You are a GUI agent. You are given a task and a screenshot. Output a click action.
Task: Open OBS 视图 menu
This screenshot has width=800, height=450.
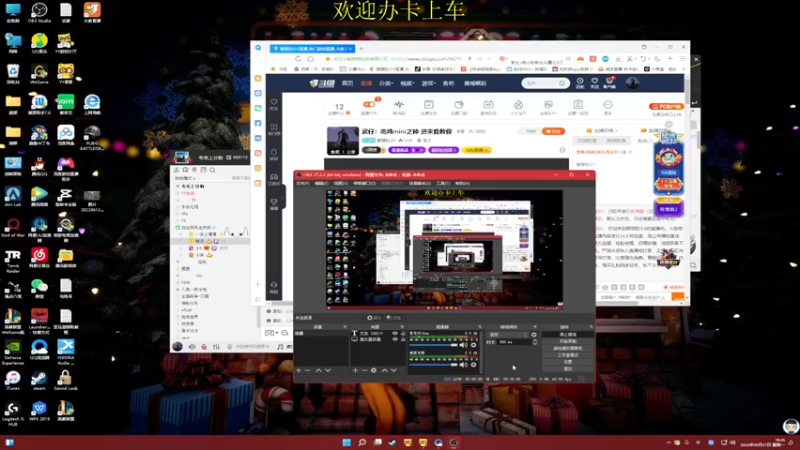point(340,183)
